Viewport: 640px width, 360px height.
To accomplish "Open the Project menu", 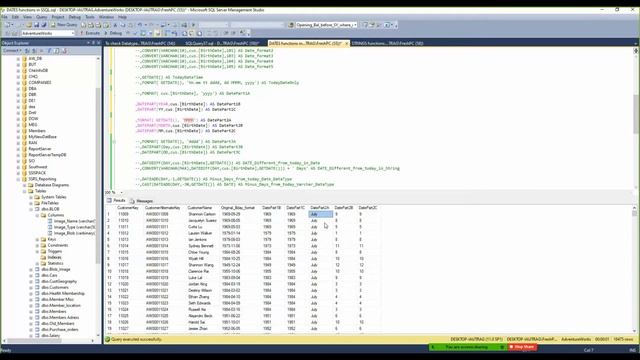I will [x=58, y=17].
